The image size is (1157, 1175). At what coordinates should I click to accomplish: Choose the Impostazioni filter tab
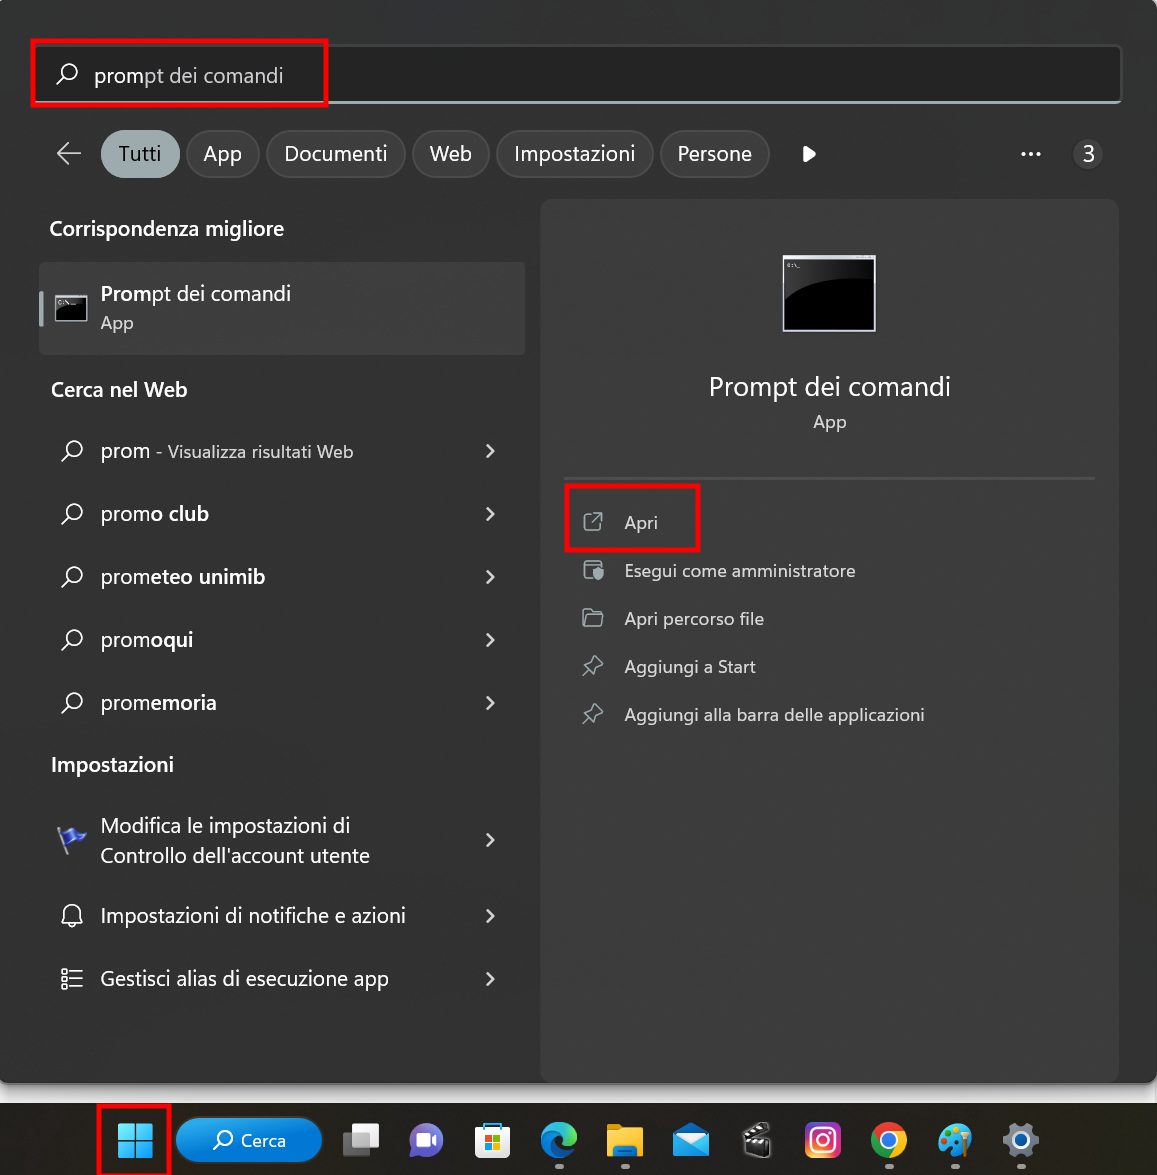click(574, 154)
